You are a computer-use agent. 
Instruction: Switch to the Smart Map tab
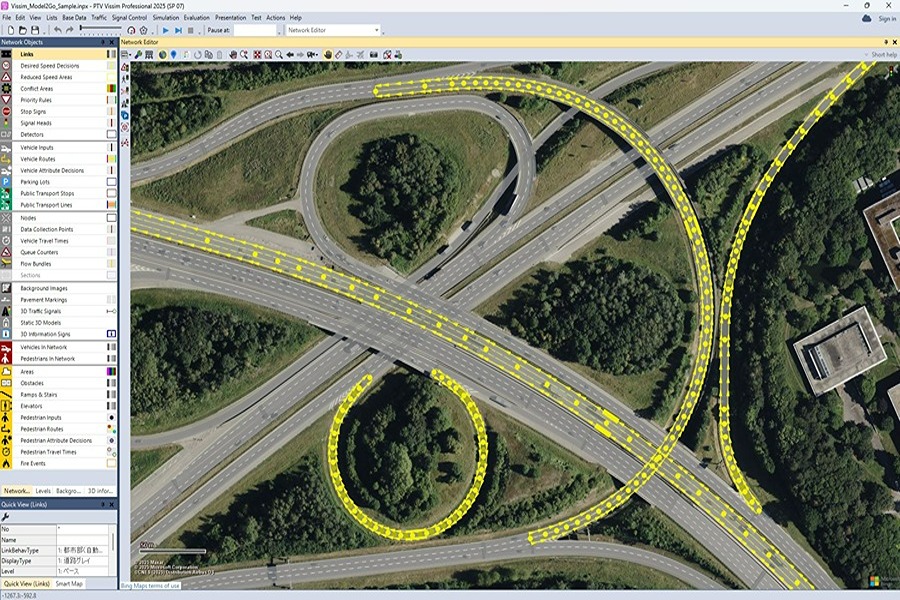[x=69, y=583]
